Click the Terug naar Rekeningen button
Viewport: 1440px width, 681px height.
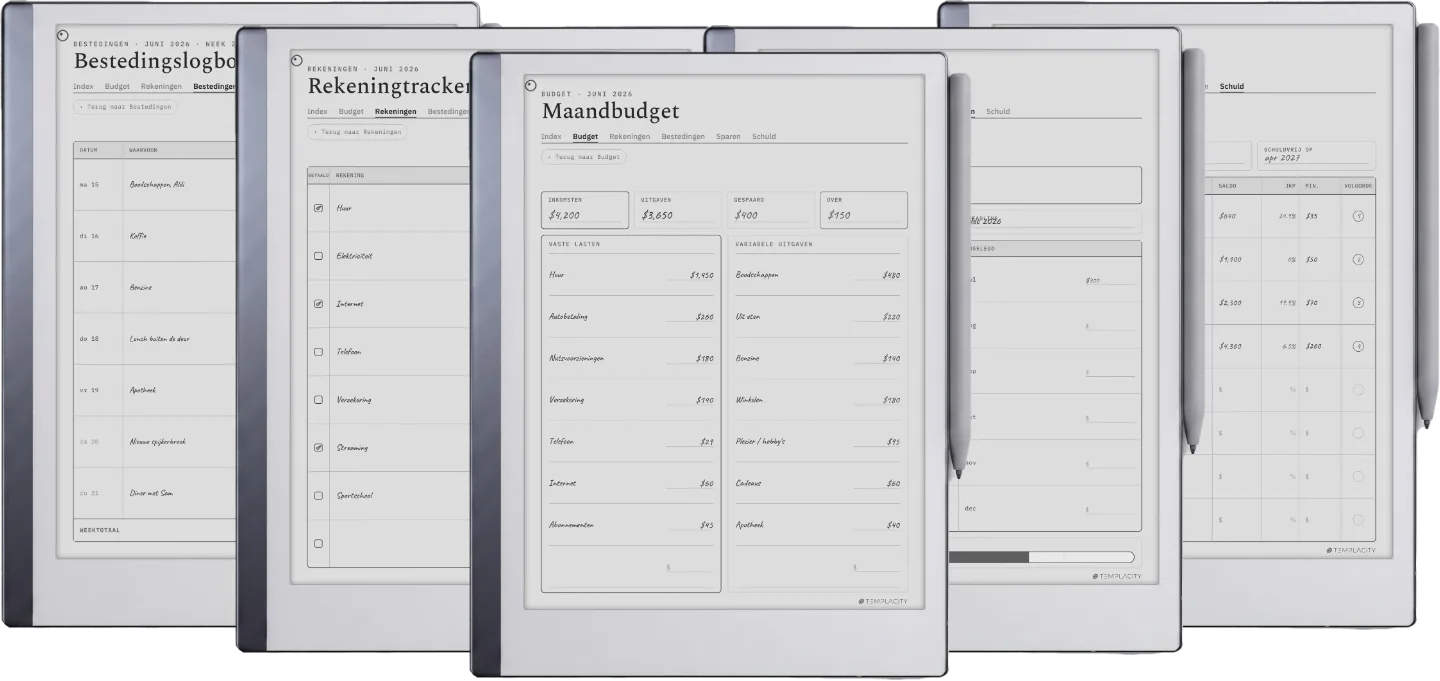pyautogui.click(x=357, y=132)
